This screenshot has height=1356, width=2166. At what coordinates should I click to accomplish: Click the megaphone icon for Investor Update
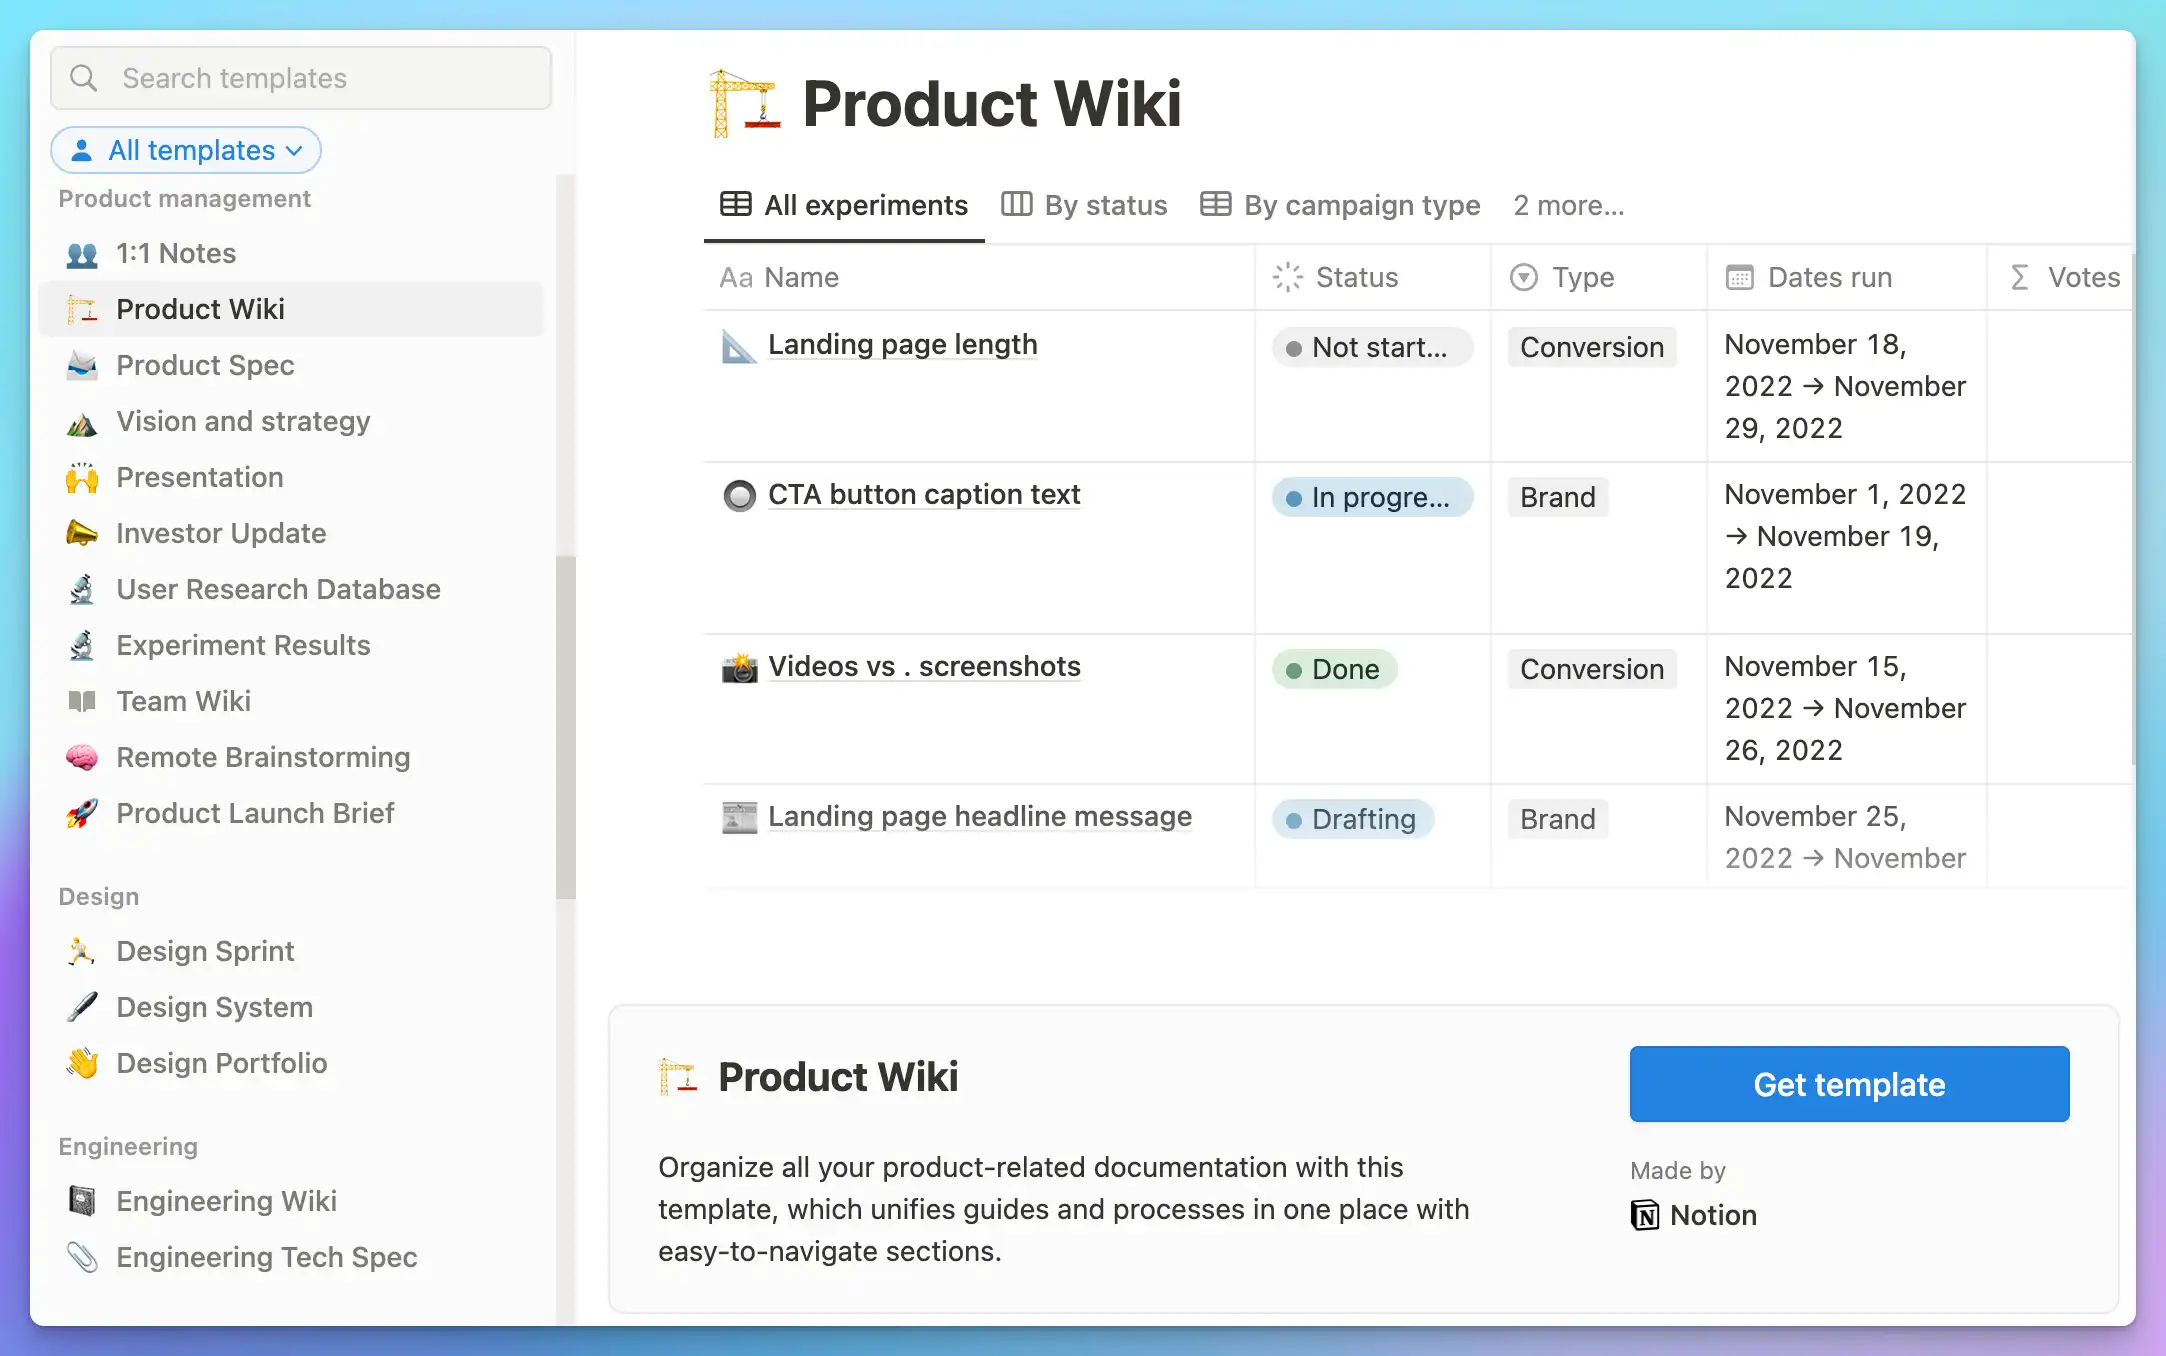pos(82,533)
